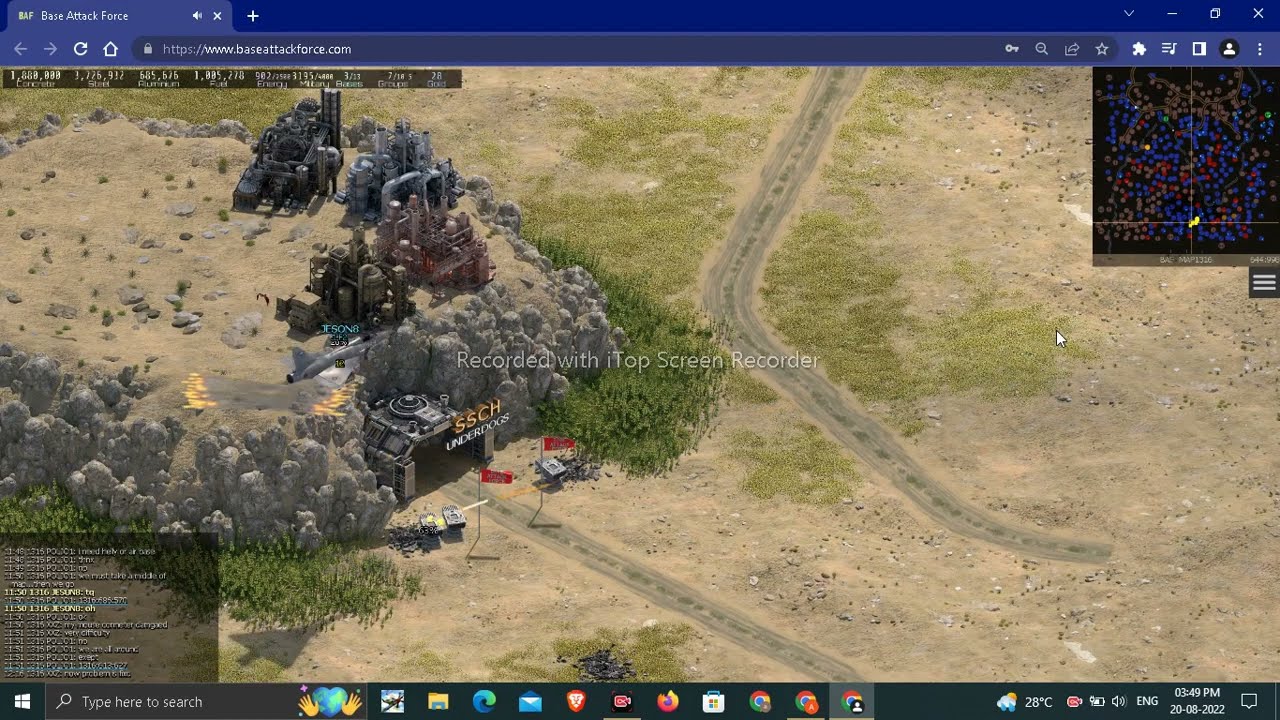Click the Energy 902 counter
Viewport: 1280px width, 720px height.
point(272,79)
